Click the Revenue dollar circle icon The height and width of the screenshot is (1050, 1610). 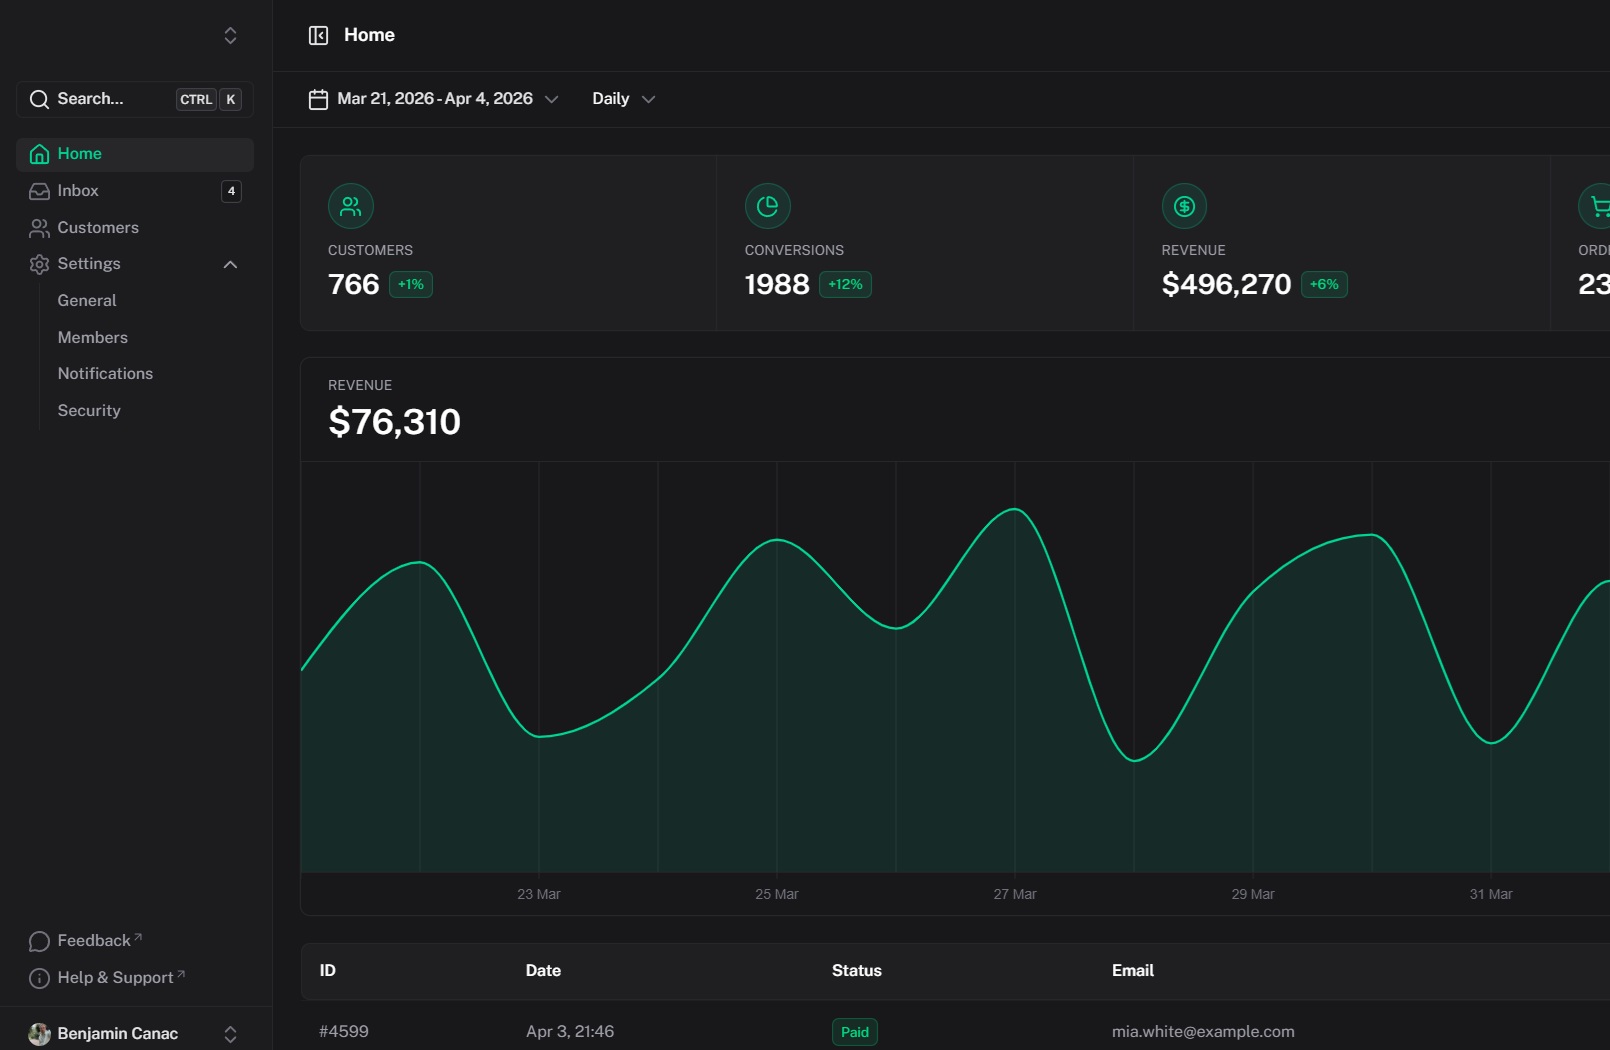(1184, 207)
